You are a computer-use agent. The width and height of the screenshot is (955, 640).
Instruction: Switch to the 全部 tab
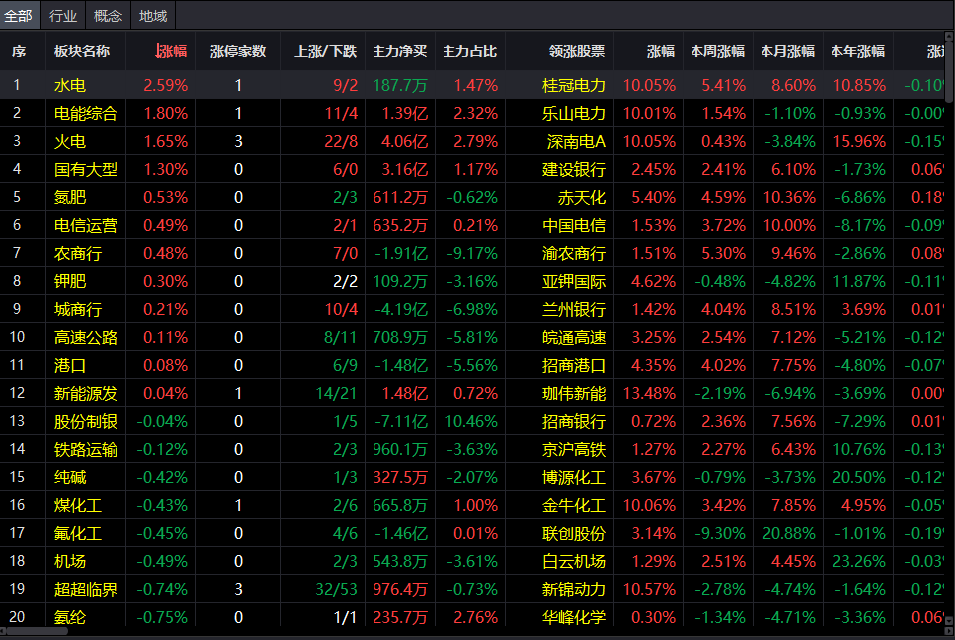pos(19,16)
